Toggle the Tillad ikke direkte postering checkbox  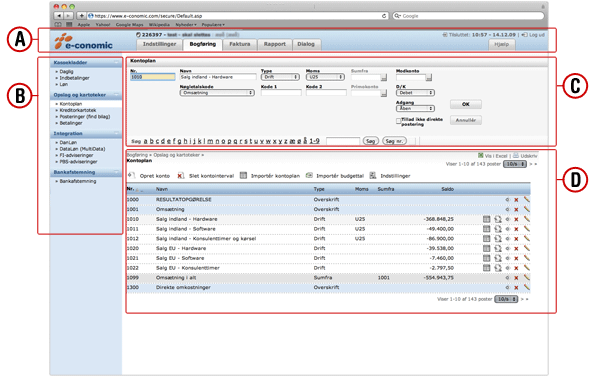398,121
